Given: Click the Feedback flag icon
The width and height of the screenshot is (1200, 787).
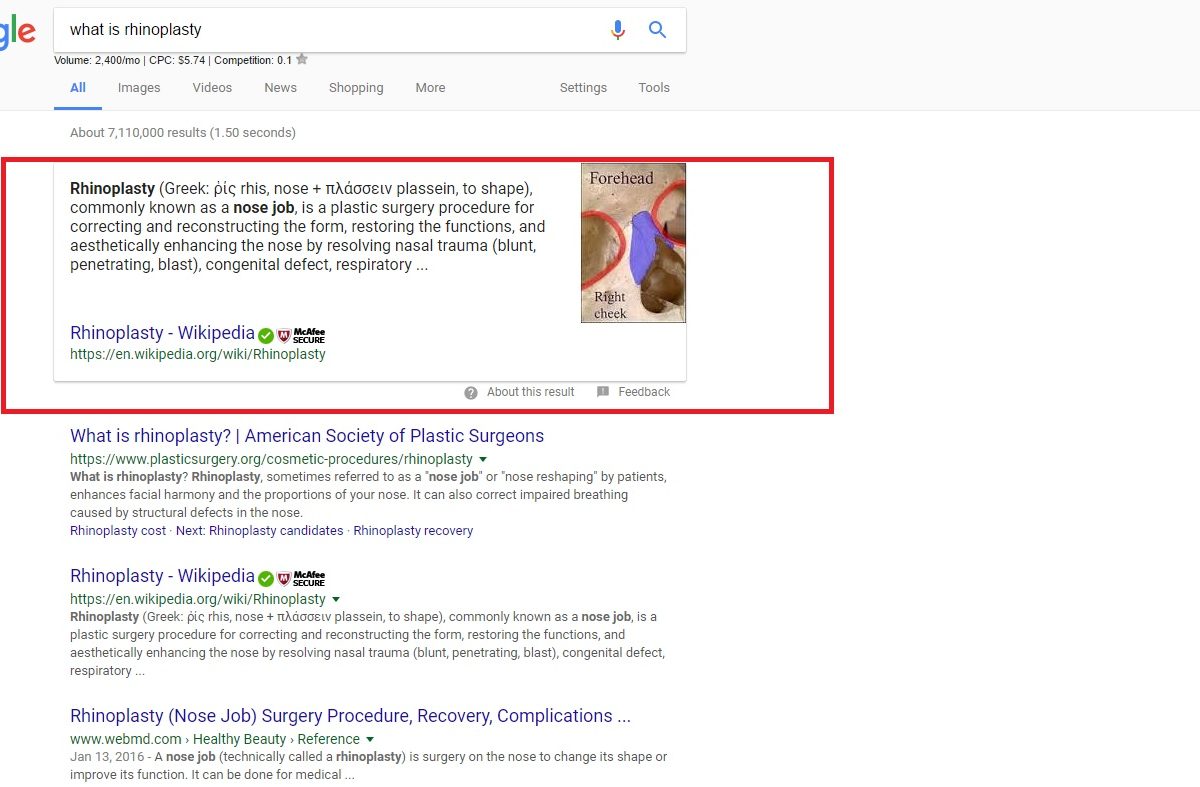Looking at the screenshot, I should pos(603,392).
